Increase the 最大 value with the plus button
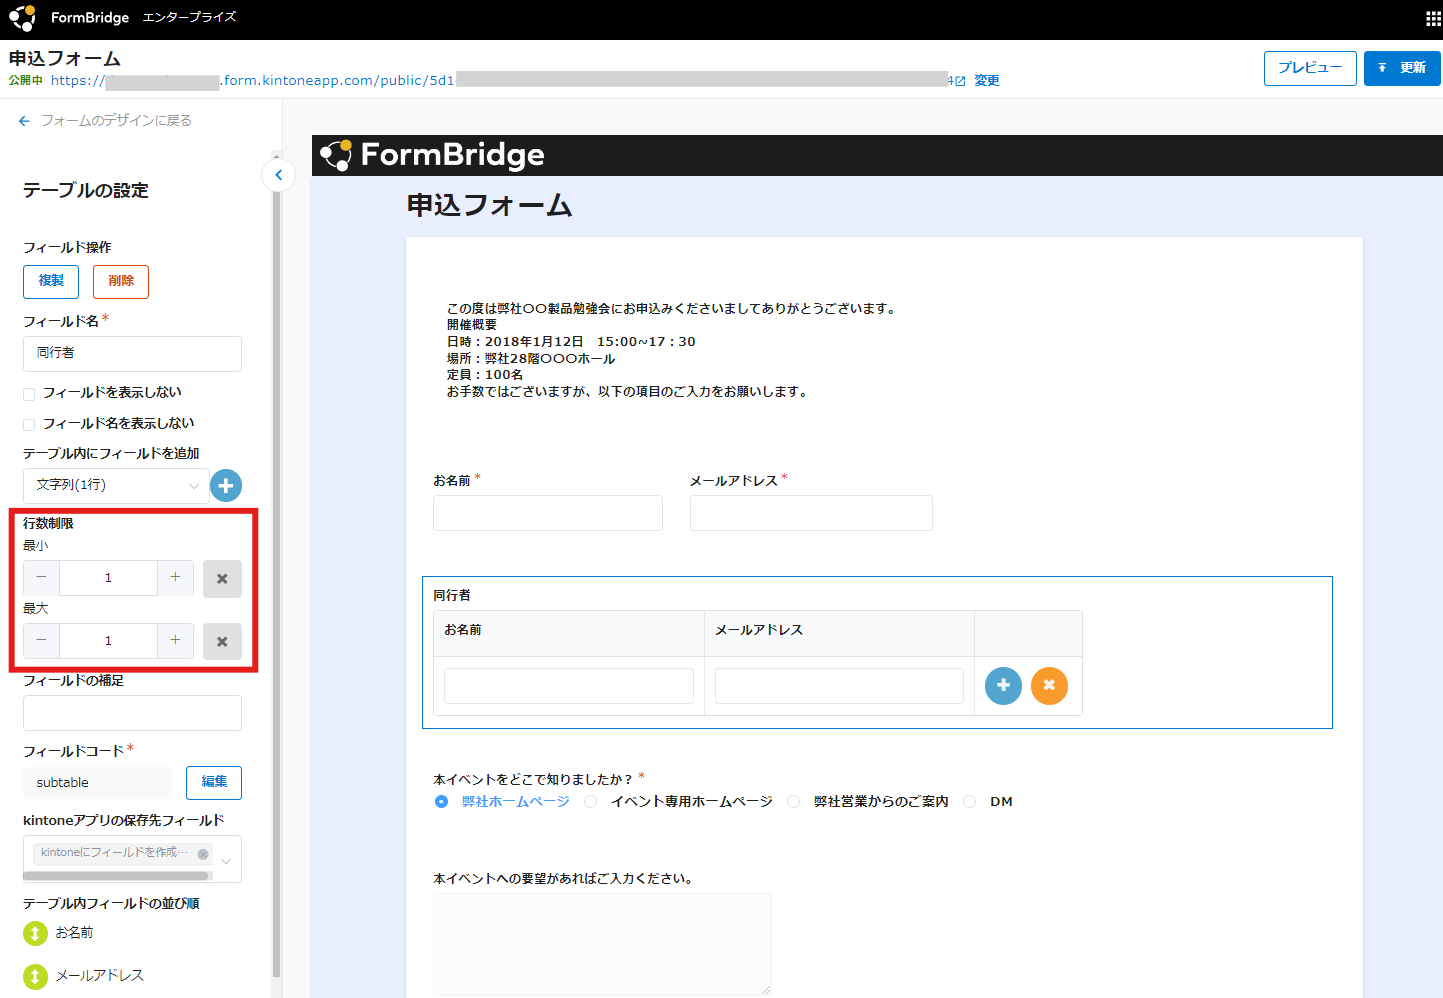The width and height of the screenshot is (1443, 998). (x=175, y=640)
